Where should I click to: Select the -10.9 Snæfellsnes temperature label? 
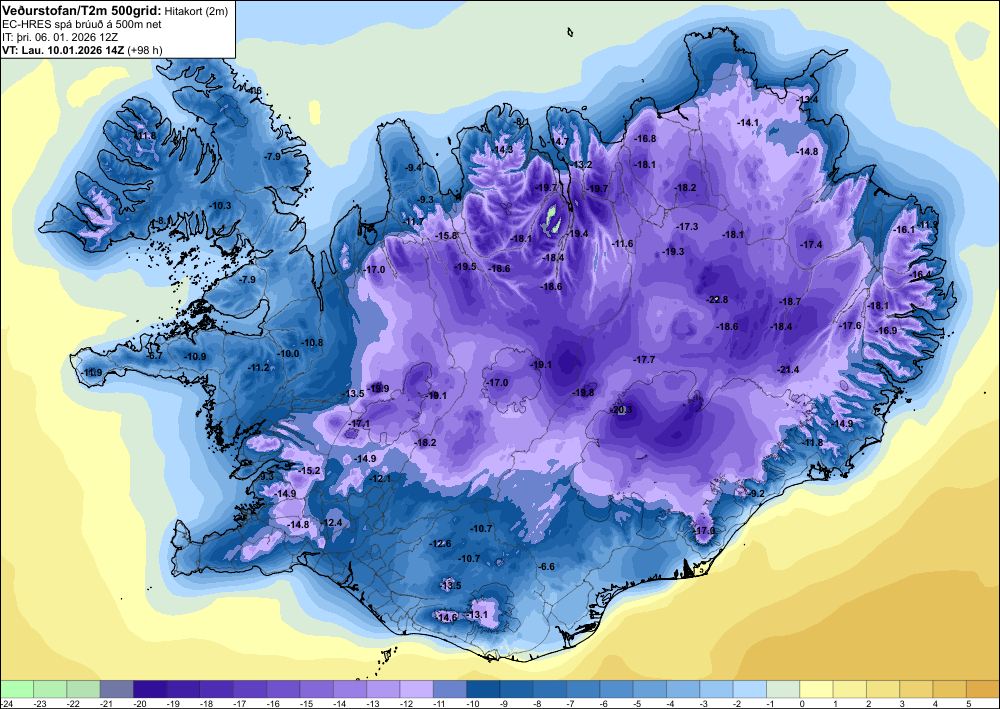pos(195,356)
